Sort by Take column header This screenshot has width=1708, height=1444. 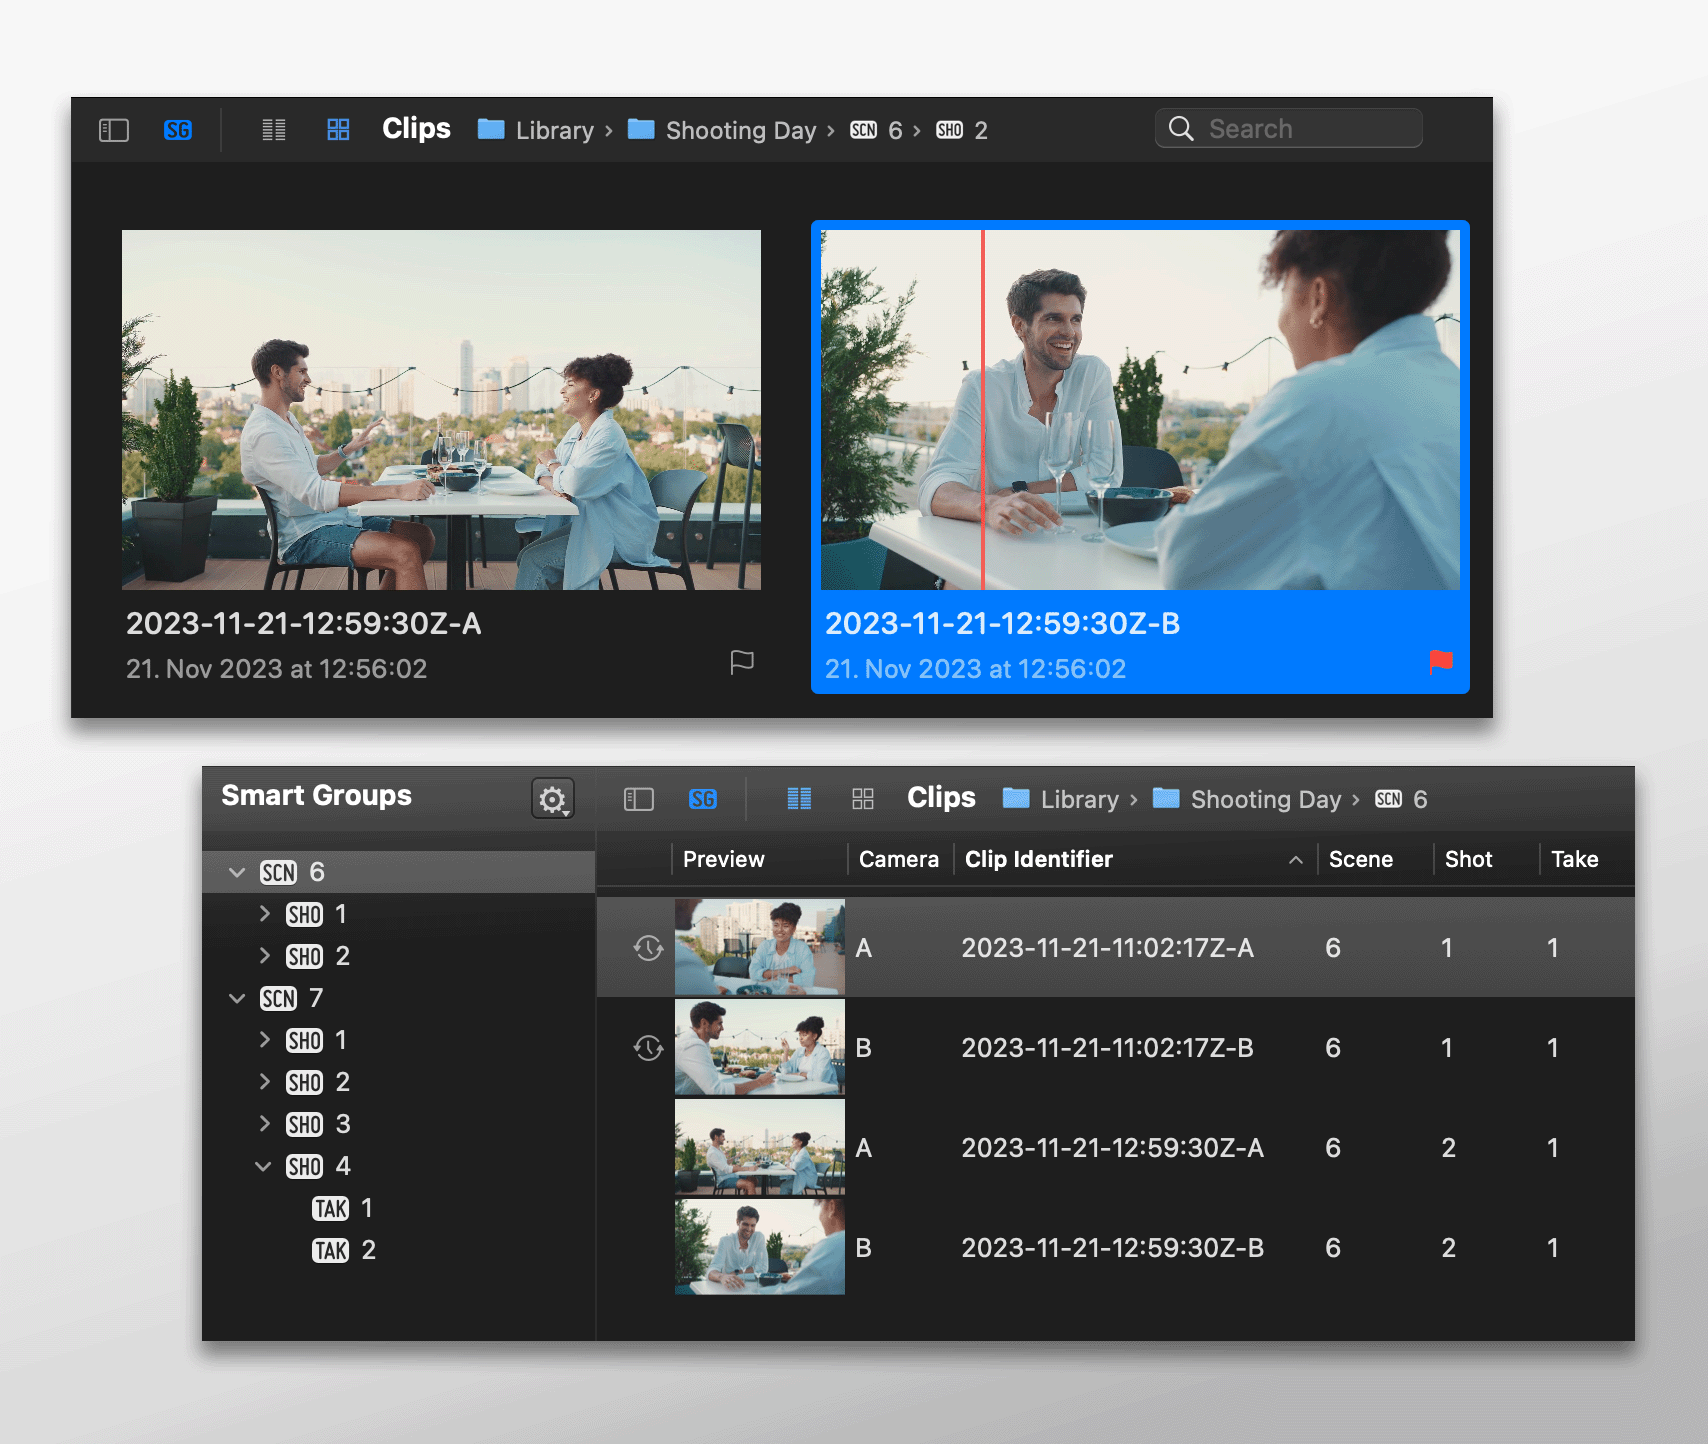point(1574,859)
